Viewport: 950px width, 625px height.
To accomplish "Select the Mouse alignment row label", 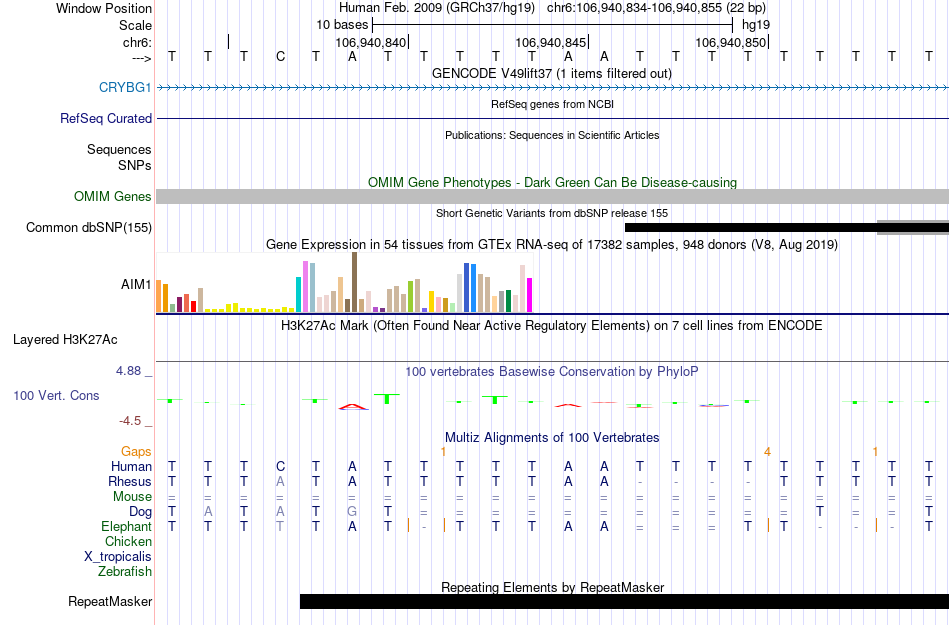I will (x=132, y=497).
